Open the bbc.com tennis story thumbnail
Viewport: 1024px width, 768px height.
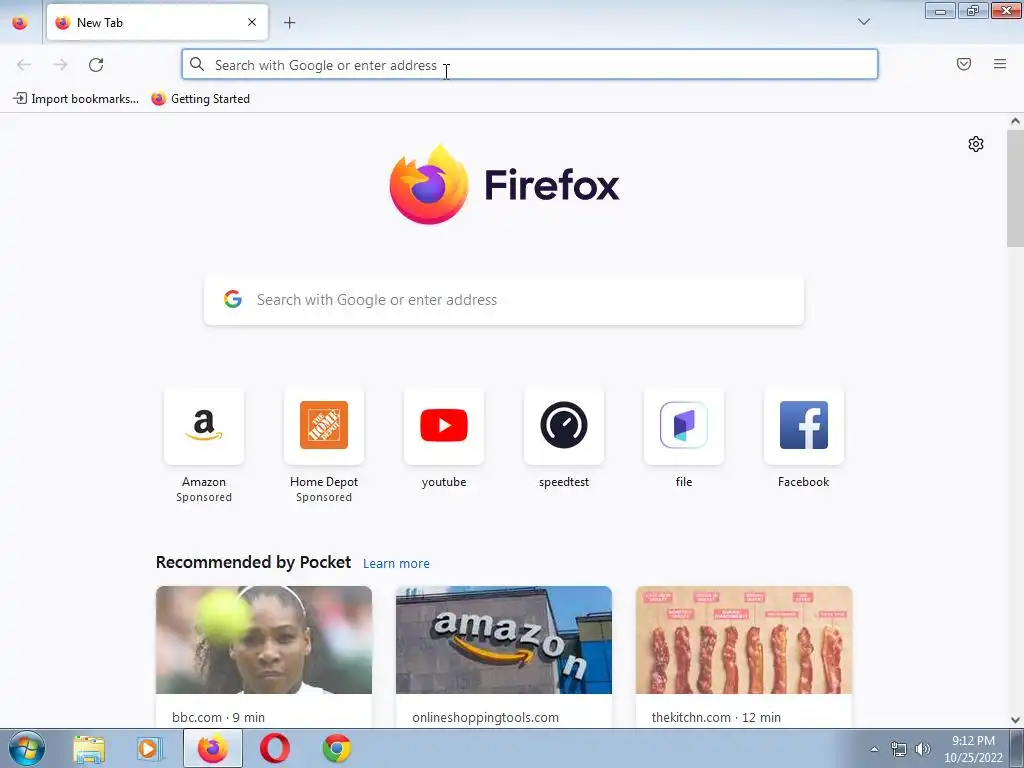(x=264, y=640)
